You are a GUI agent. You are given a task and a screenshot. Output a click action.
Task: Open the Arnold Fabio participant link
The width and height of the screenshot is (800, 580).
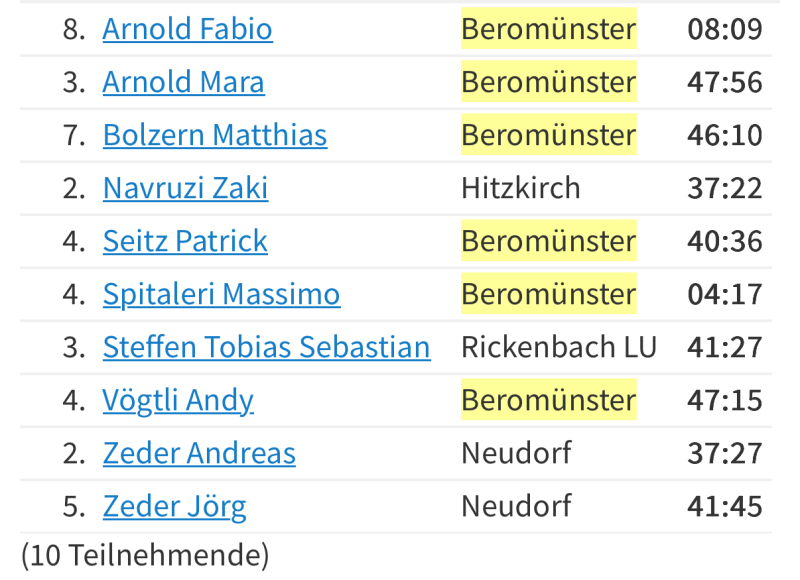(187, 29)
